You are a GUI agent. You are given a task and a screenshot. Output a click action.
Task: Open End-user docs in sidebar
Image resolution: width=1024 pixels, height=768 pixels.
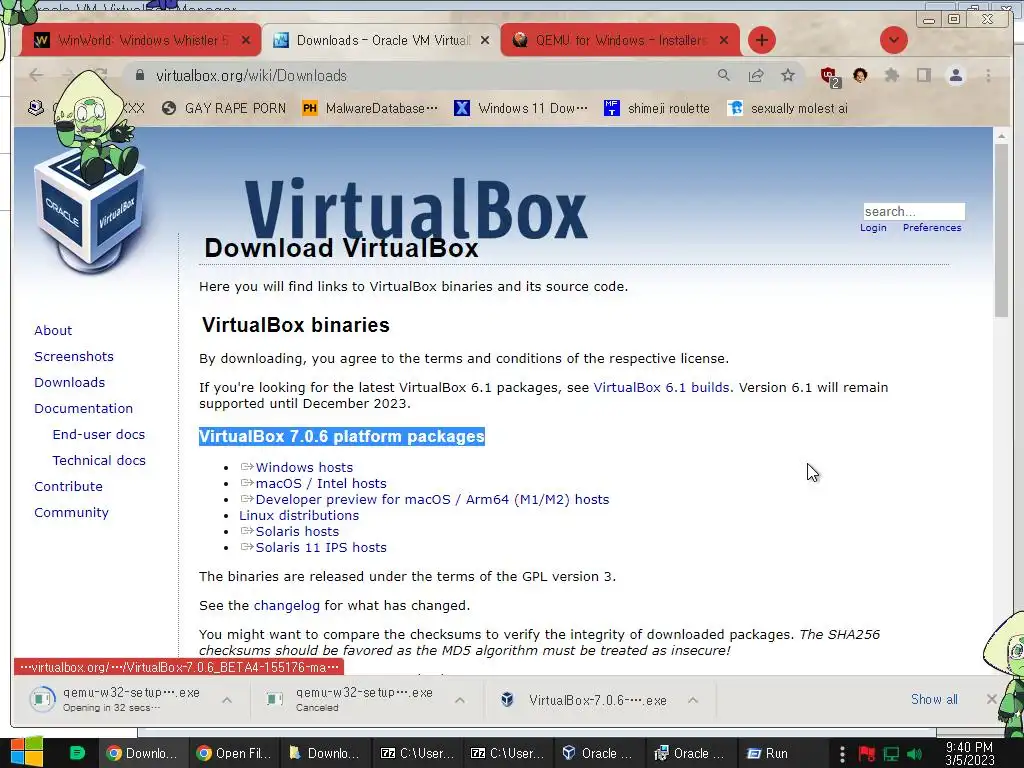pos(99,435)
